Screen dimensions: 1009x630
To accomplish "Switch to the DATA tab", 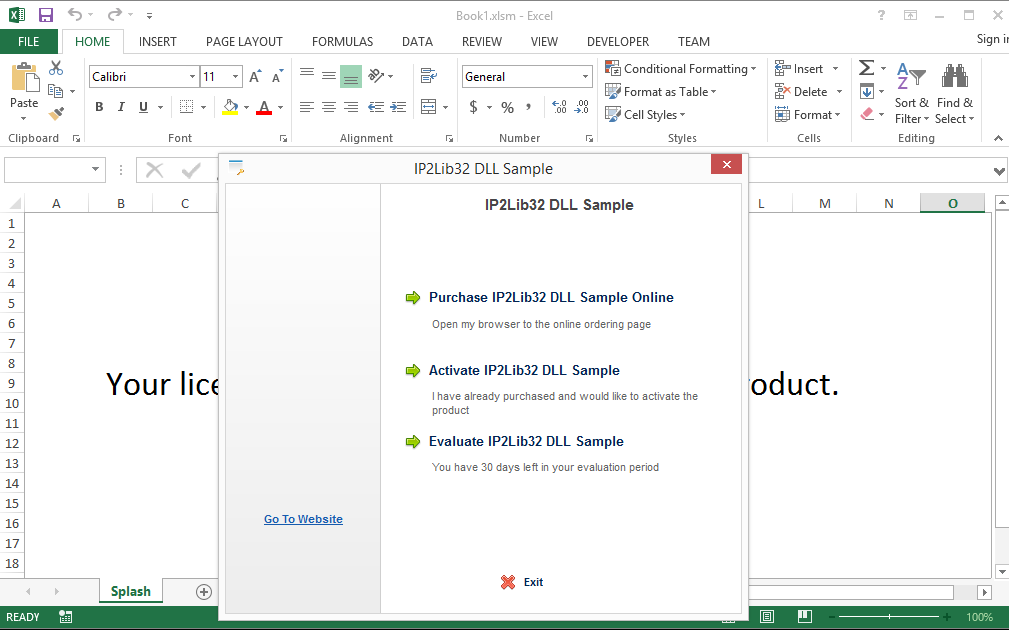I will point(418,42).
